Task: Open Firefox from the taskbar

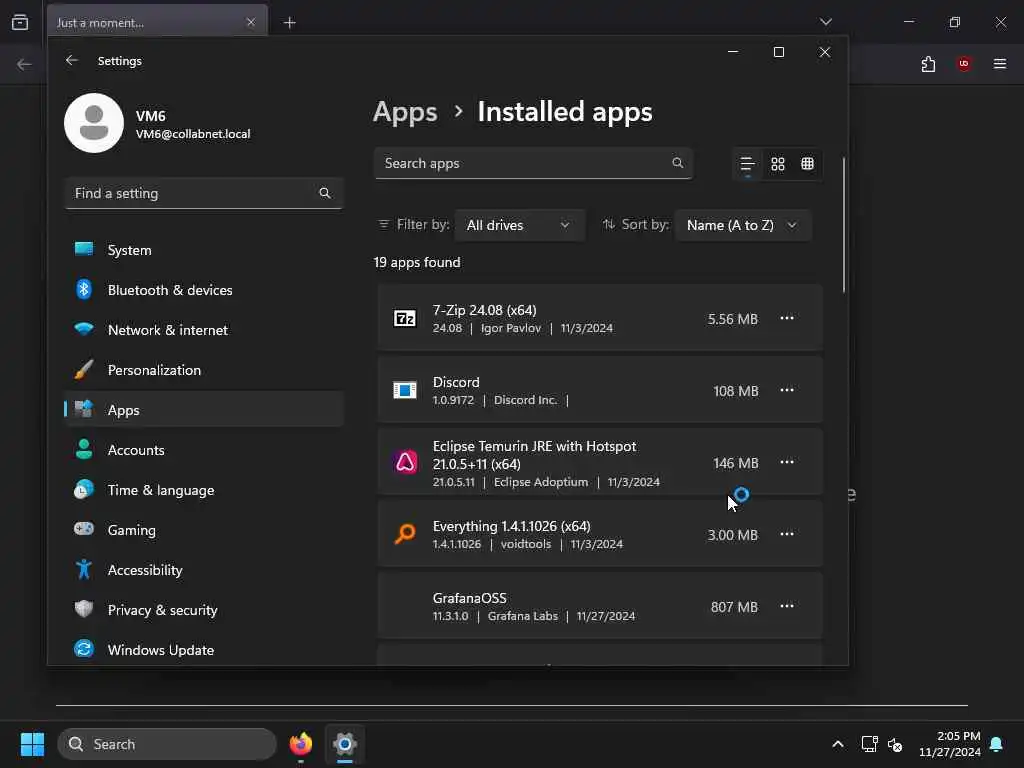Action: click(x=301, y=744)
